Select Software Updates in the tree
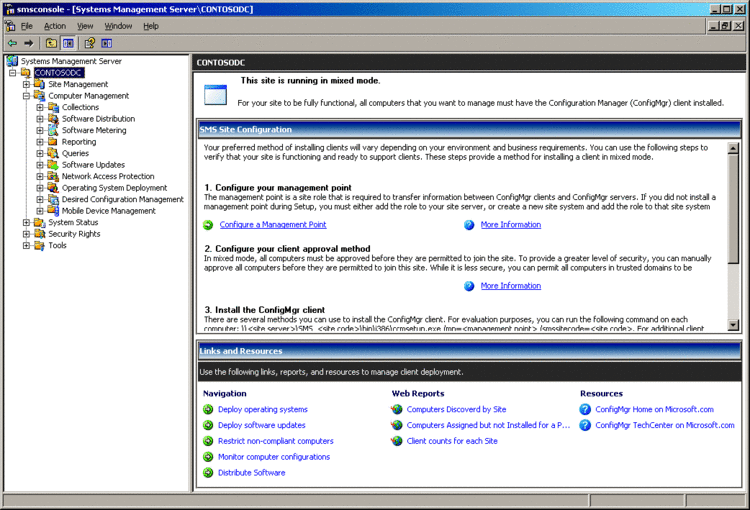 (93, 165)
